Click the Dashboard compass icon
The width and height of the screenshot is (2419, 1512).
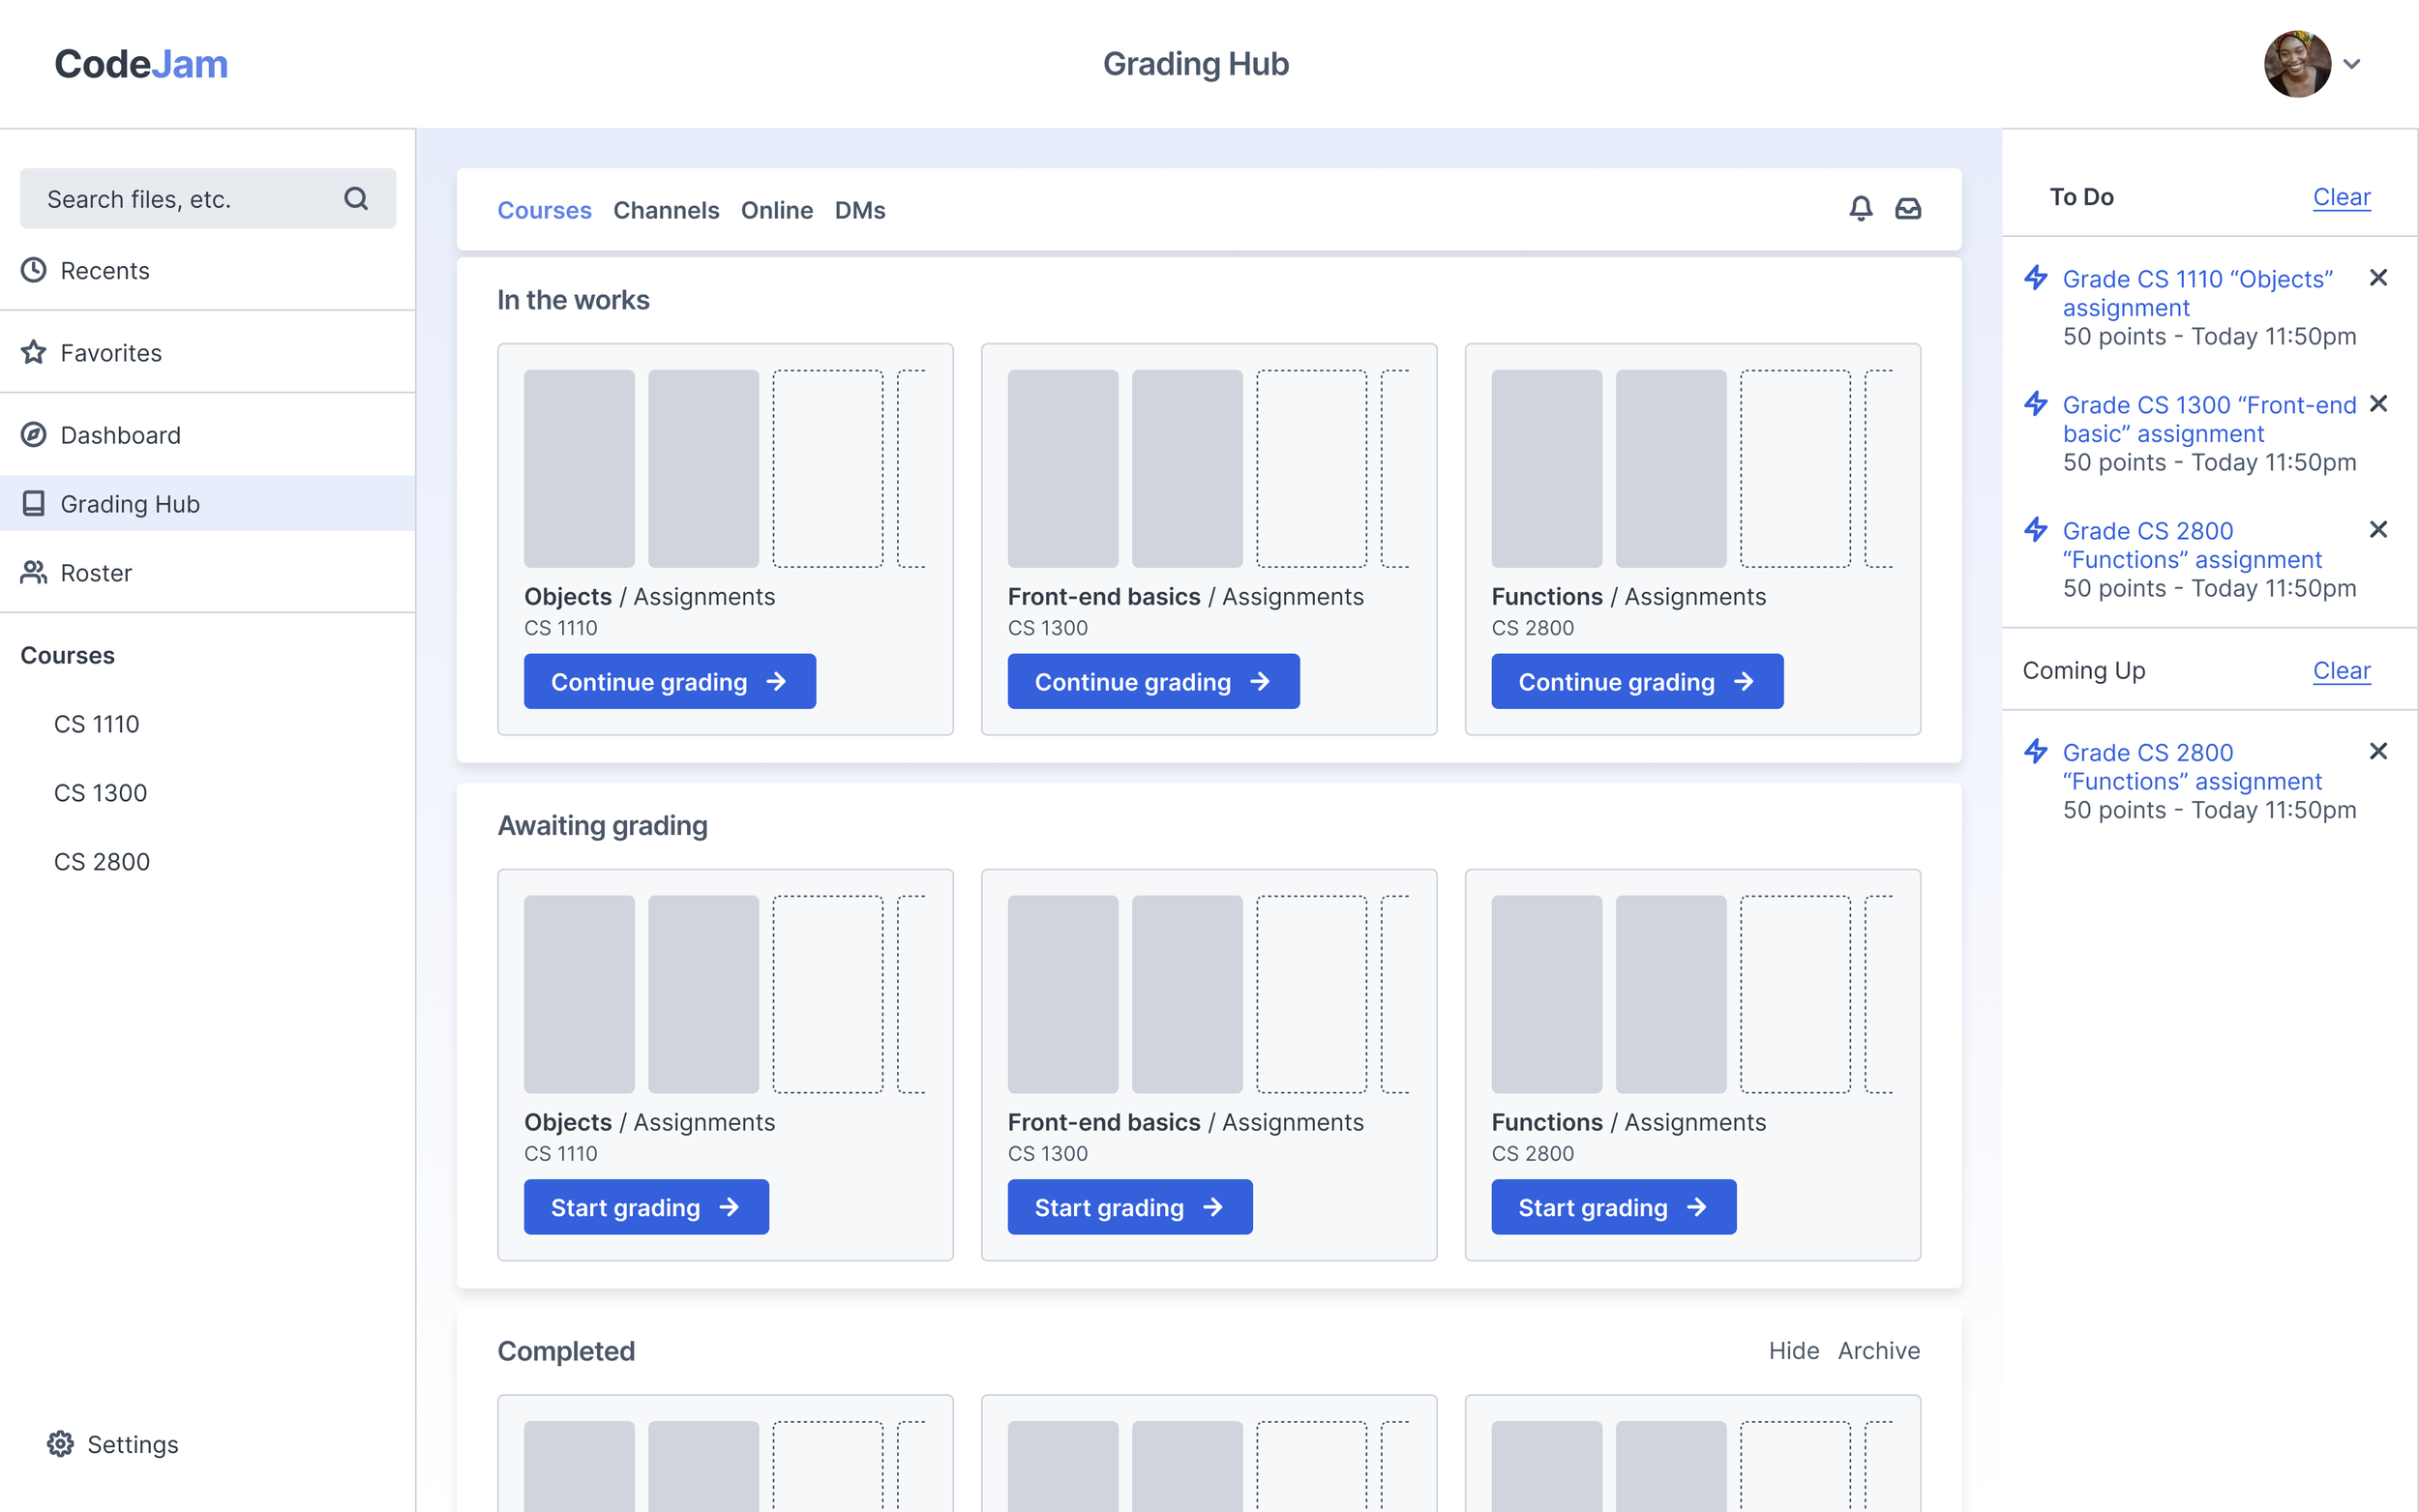point(34,435)
